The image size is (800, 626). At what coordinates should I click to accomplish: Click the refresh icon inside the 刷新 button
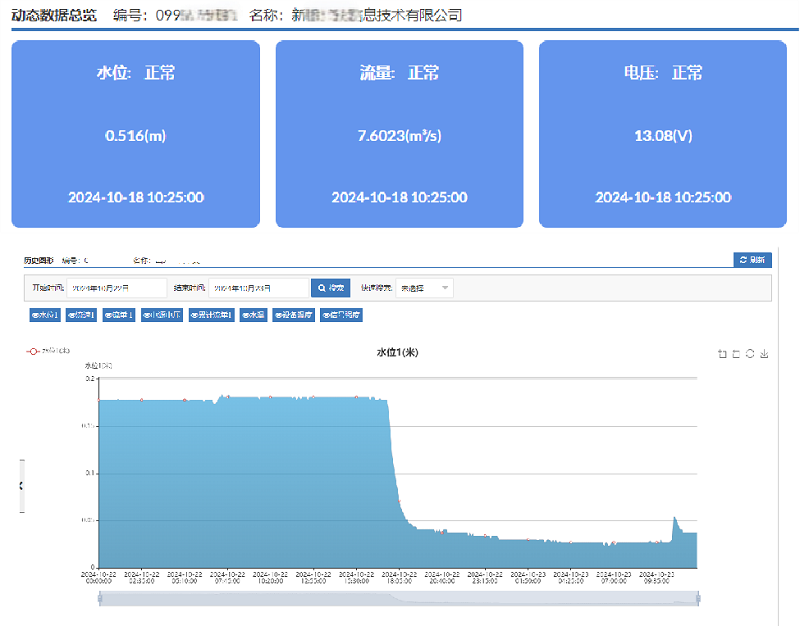(742, 259)
